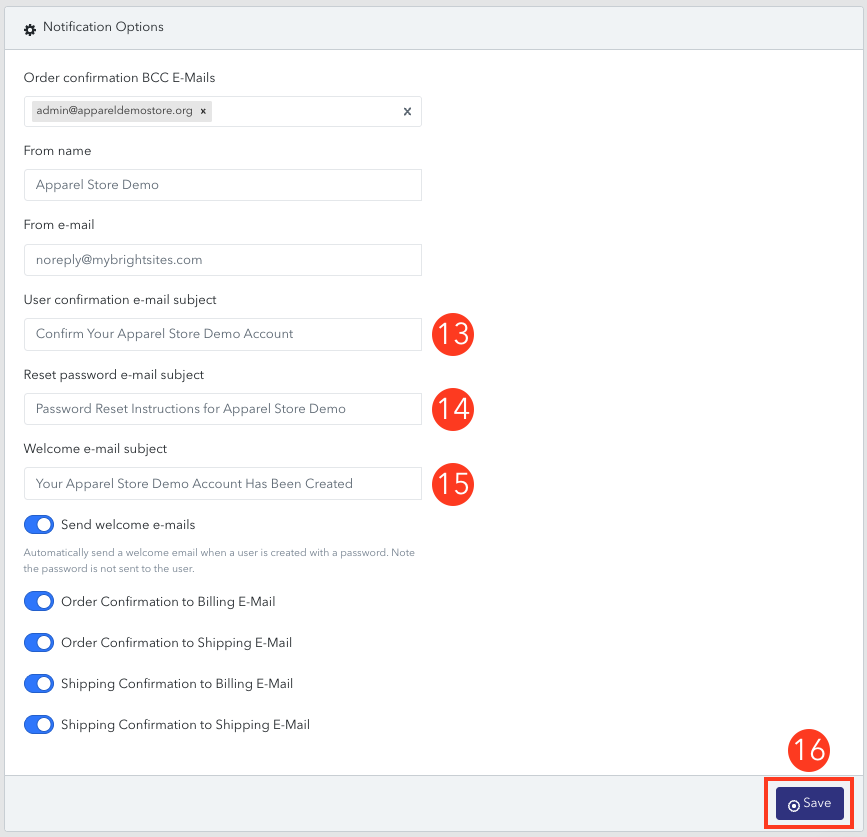Screen dimensions: 867x837
Task: Clear all BCC e-mails with the X icon
Action: click(408, 112)
